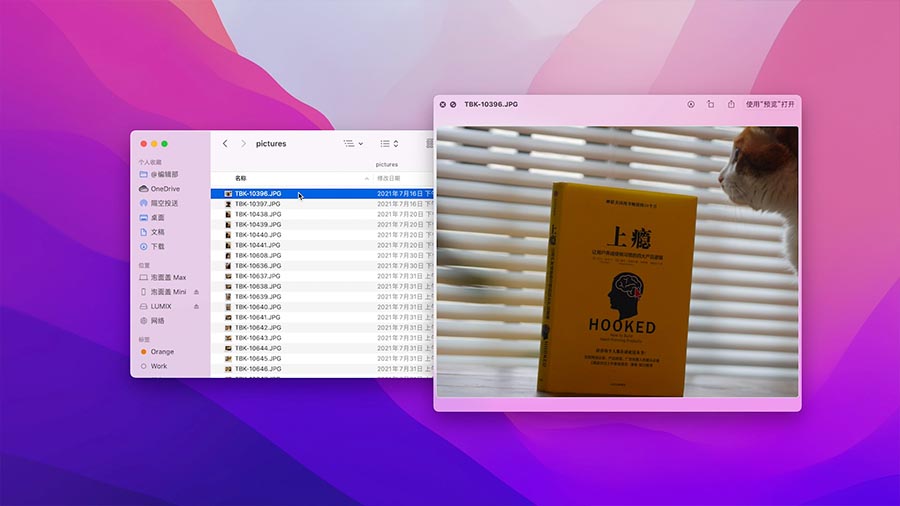
Task: Click 使用"预览"打开 button in Quick Look
Action: (770, 104)
